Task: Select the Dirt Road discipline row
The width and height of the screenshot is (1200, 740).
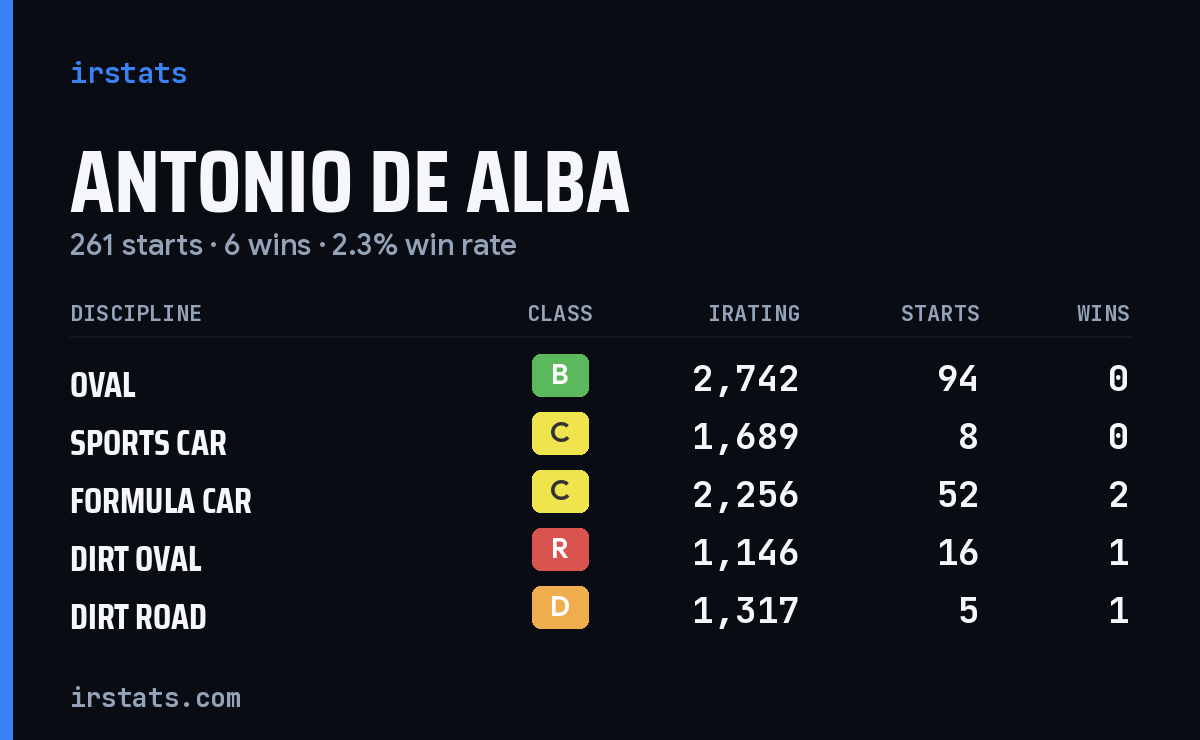Action: (600, 610)
